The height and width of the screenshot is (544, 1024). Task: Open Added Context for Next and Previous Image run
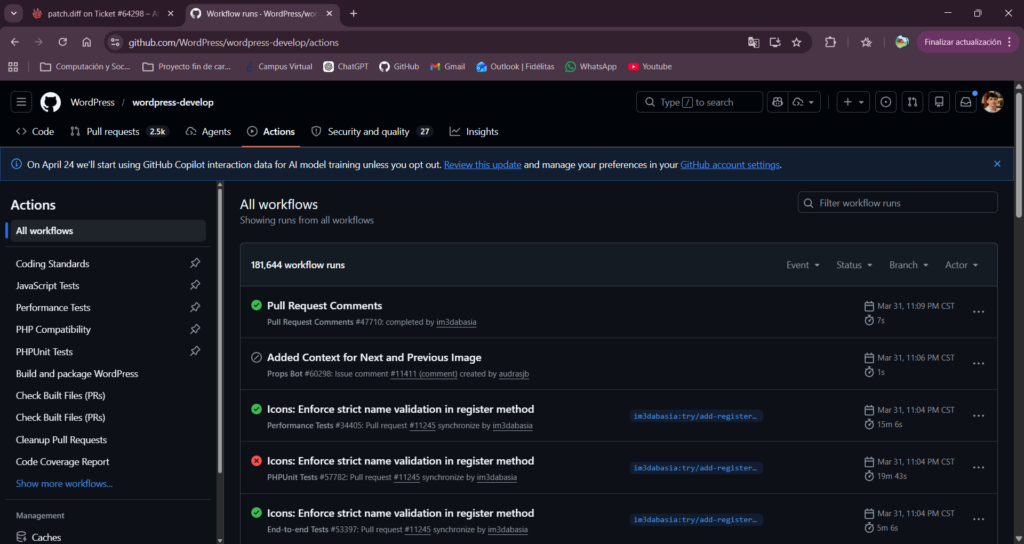[374, 357]
